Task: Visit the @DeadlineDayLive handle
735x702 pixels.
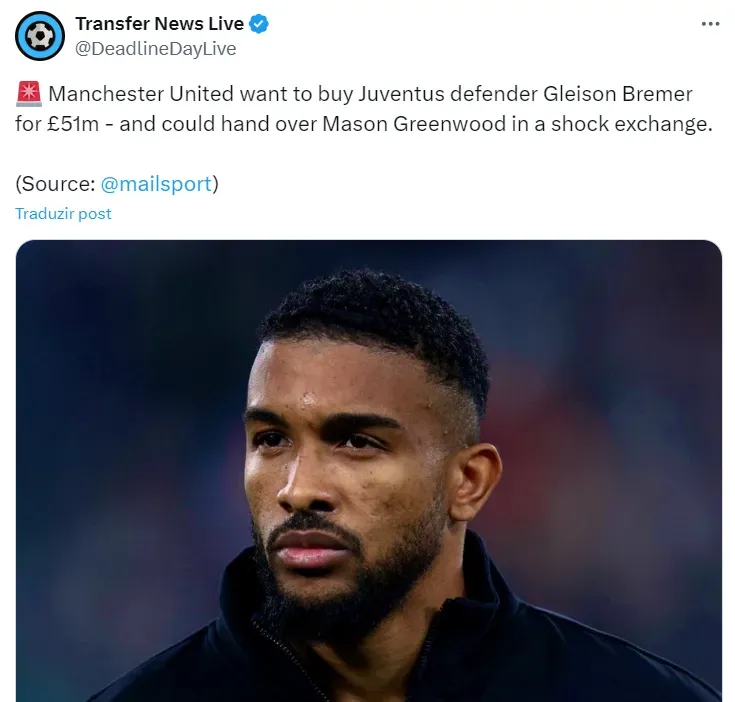Action: click(x=156, y=49)
